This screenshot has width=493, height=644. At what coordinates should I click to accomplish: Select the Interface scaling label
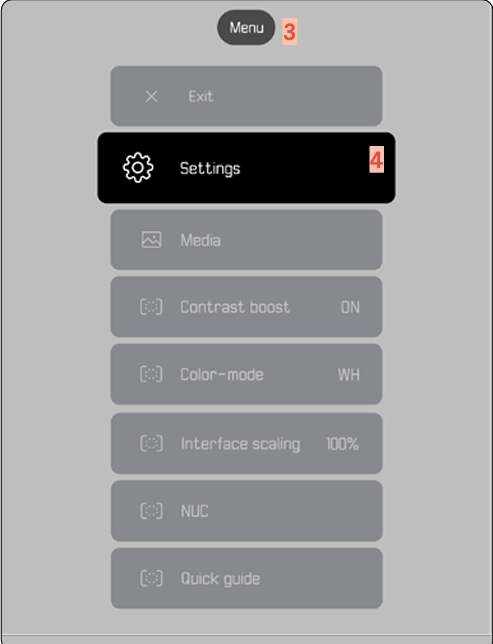point(240,444)
